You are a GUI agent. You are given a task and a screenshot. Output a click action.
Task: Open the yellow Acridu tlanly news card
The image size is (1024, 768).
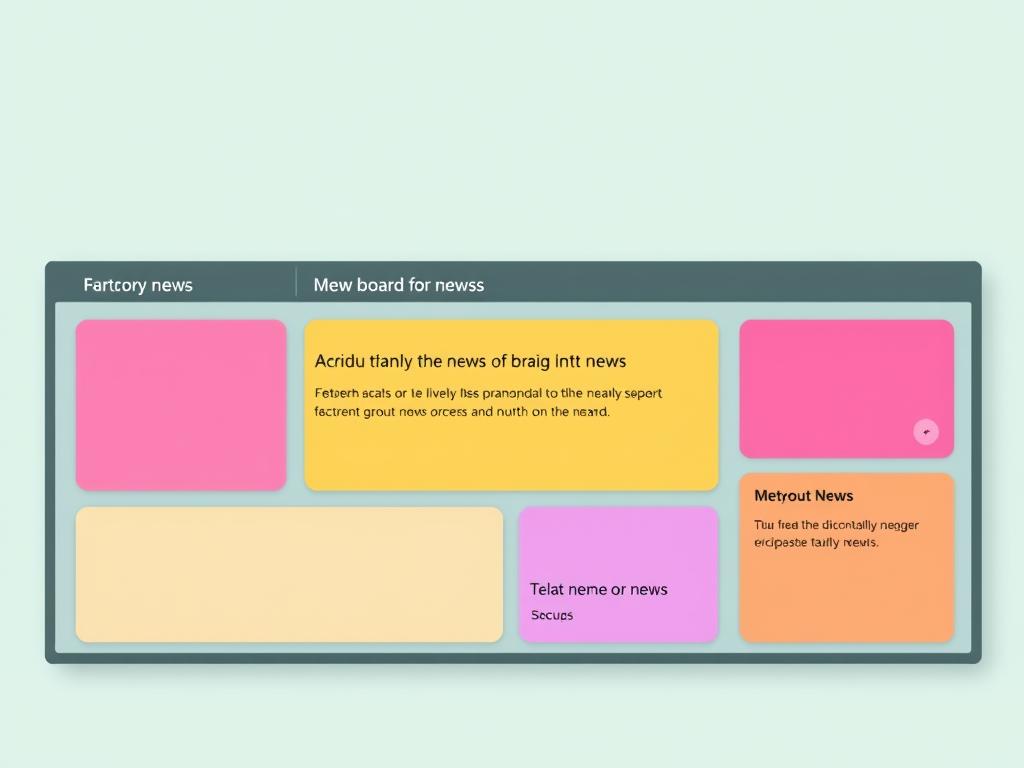point(511,405)
